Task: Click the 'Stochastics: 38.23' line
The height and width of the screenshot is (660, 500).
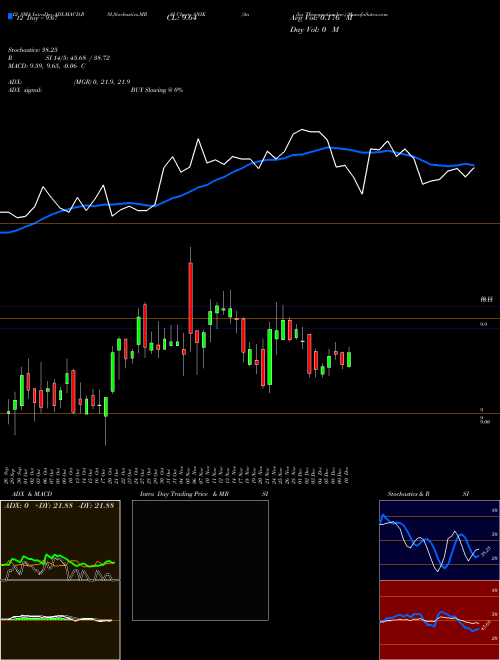Action: coord(32,50)
